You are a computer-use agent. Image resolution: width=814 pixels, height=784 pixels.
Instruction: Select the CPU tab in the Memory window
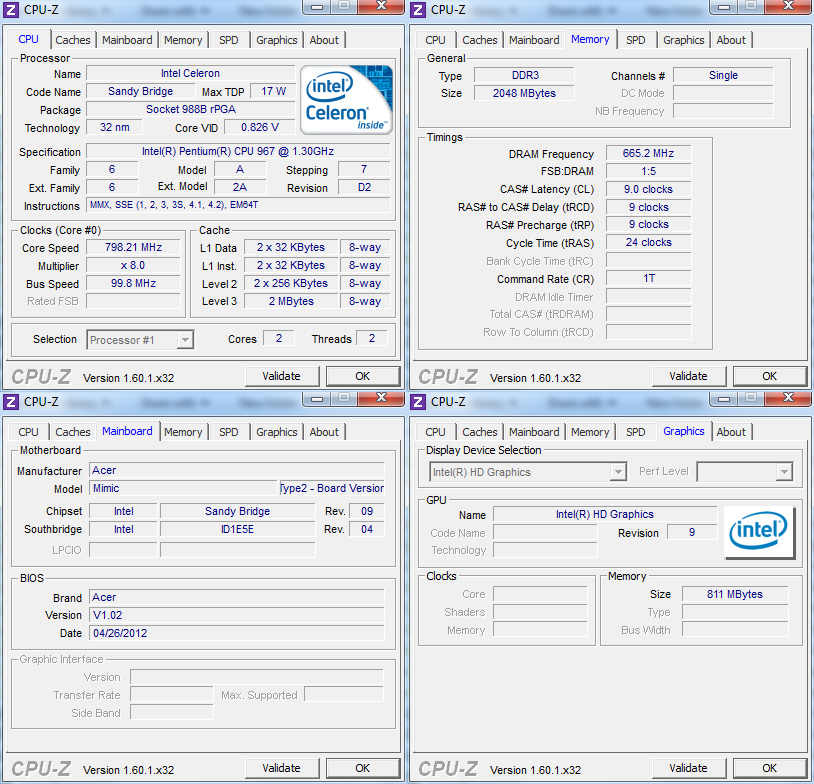click(435, 40)
